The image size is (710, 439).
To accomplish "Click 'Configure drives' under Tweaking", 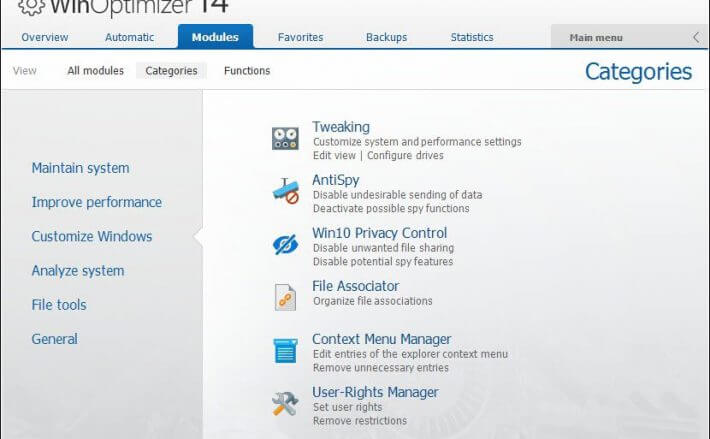I will [405, 155].
